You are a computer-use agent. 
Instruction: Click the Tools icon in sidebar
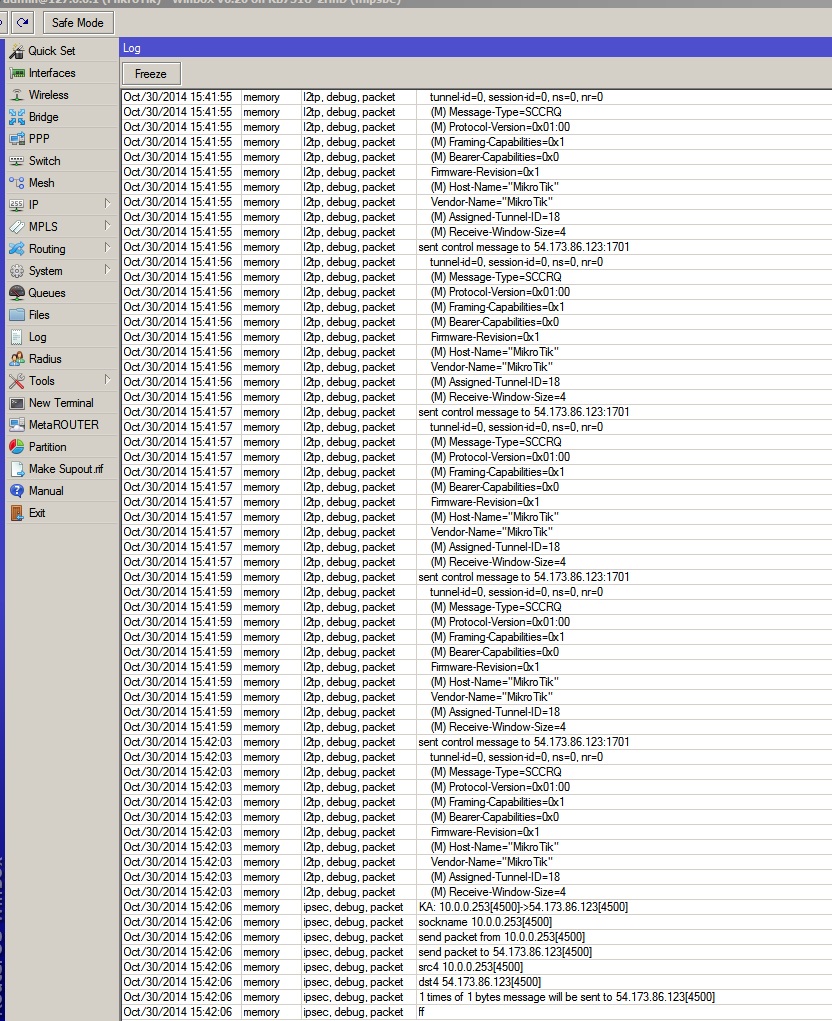[17, 381]
